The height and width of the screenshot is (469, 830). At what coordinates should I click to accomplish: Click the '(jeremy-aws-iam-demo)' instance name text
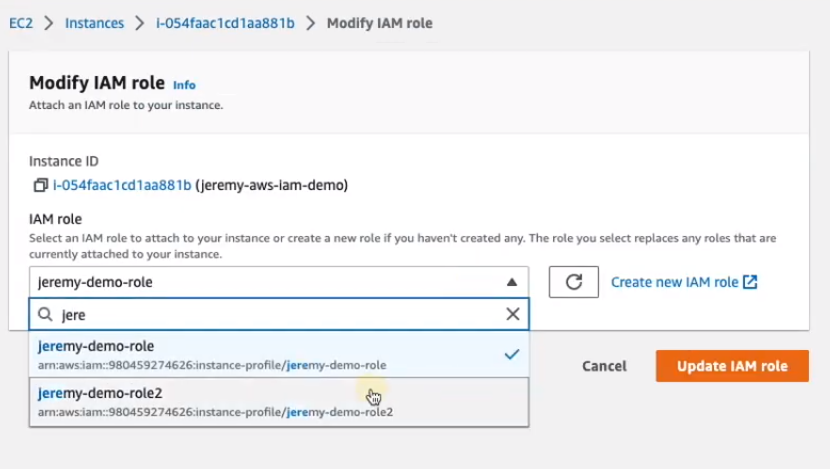(272, 185)
